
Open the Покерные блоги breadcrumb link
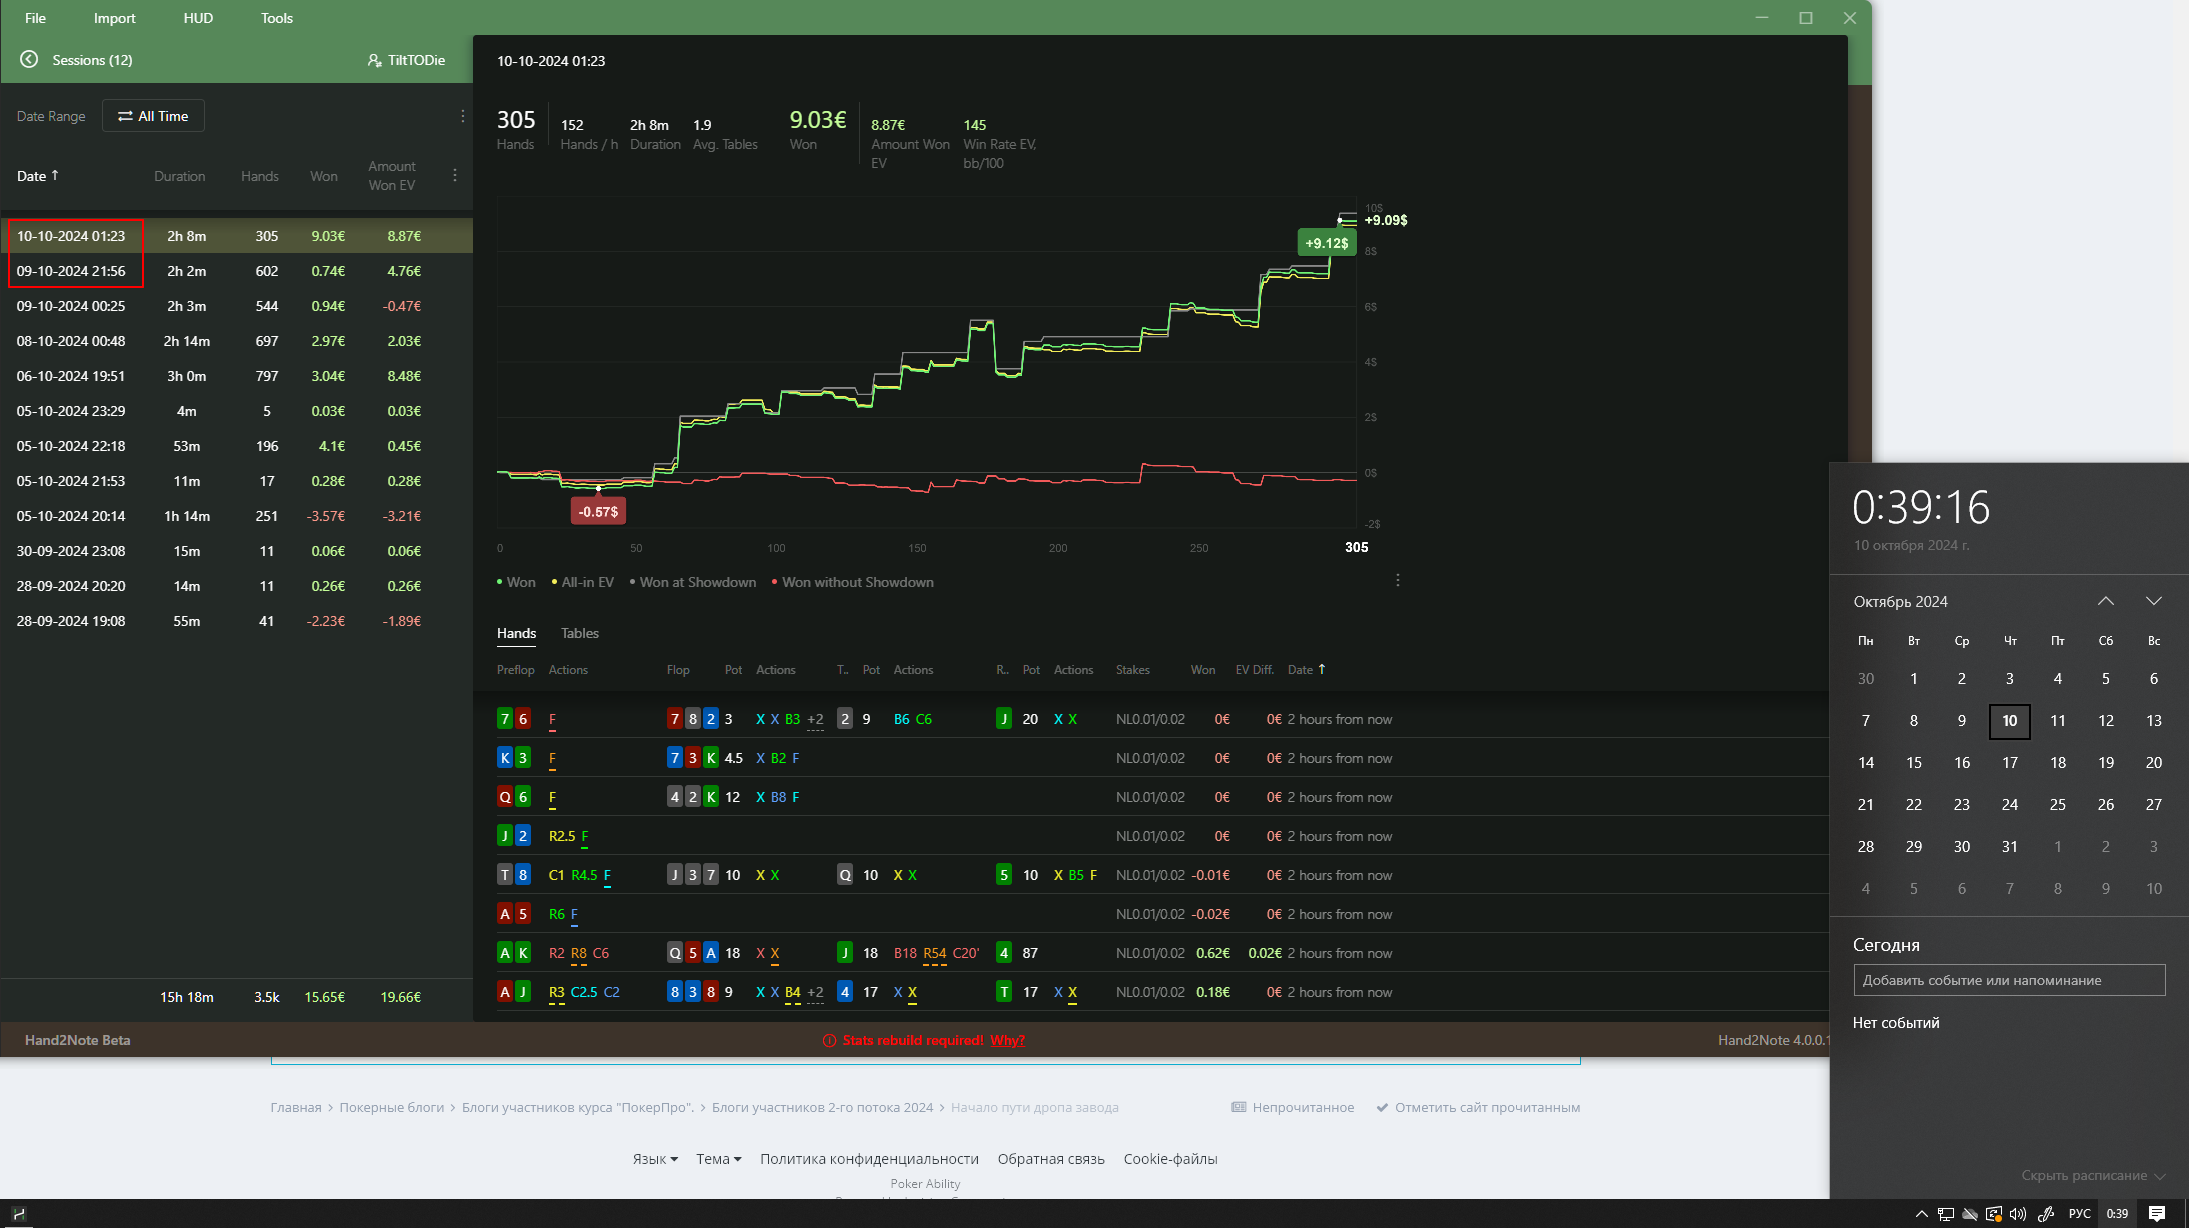coord(391,1108)
